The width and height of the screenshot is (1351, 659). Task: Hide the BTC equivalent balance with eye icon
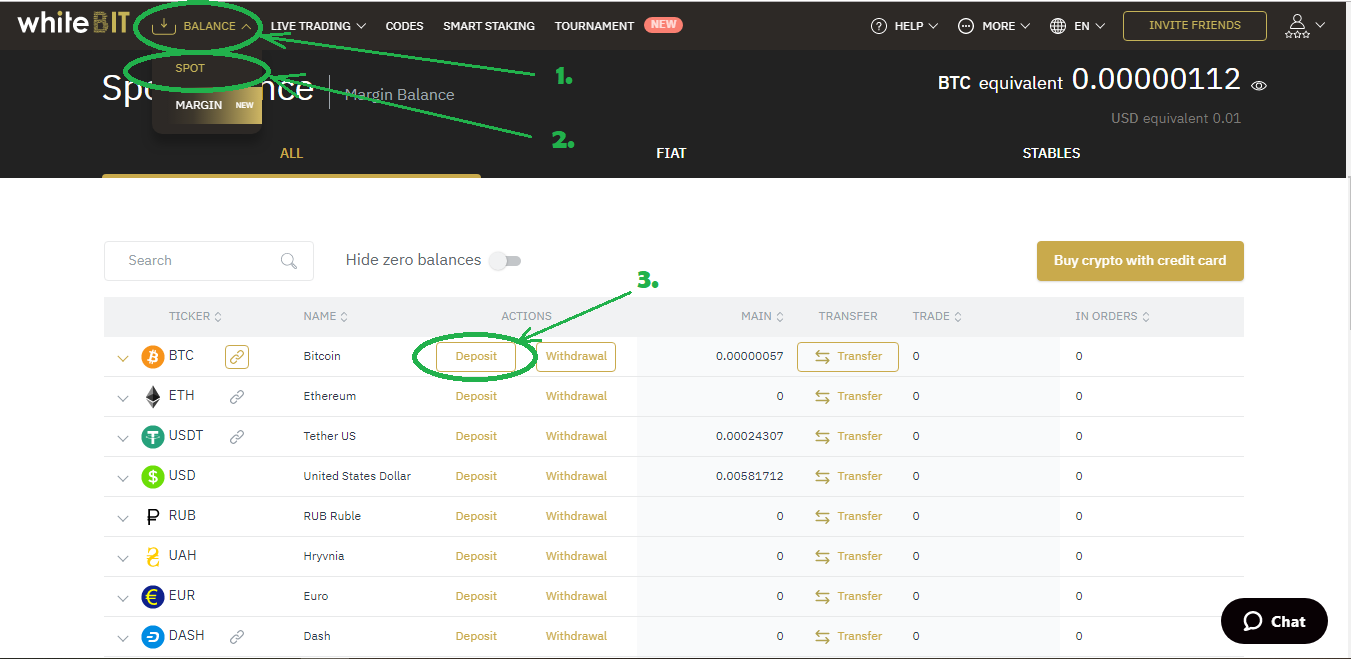pyautogui.click(x=1259, y=86)
